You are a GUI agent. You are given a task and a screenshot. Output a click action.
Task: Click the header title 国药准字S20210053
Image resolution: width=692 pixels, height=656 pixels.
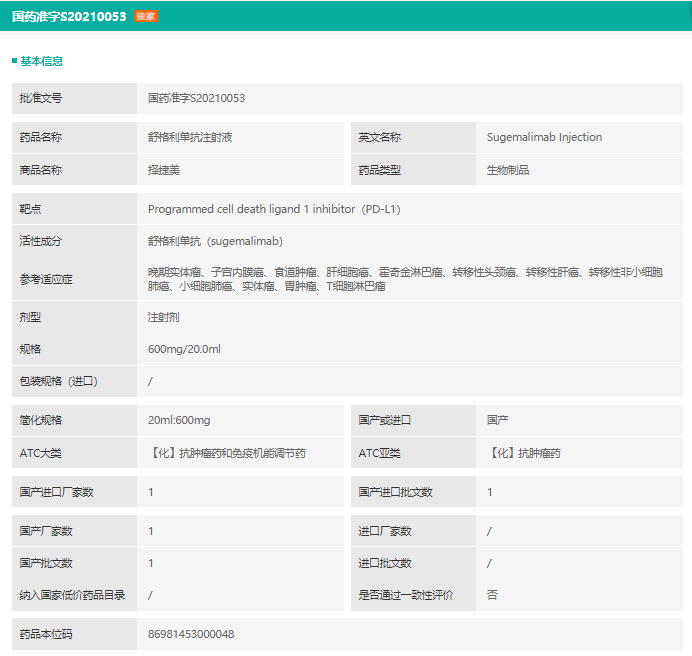tap(68, 16)
